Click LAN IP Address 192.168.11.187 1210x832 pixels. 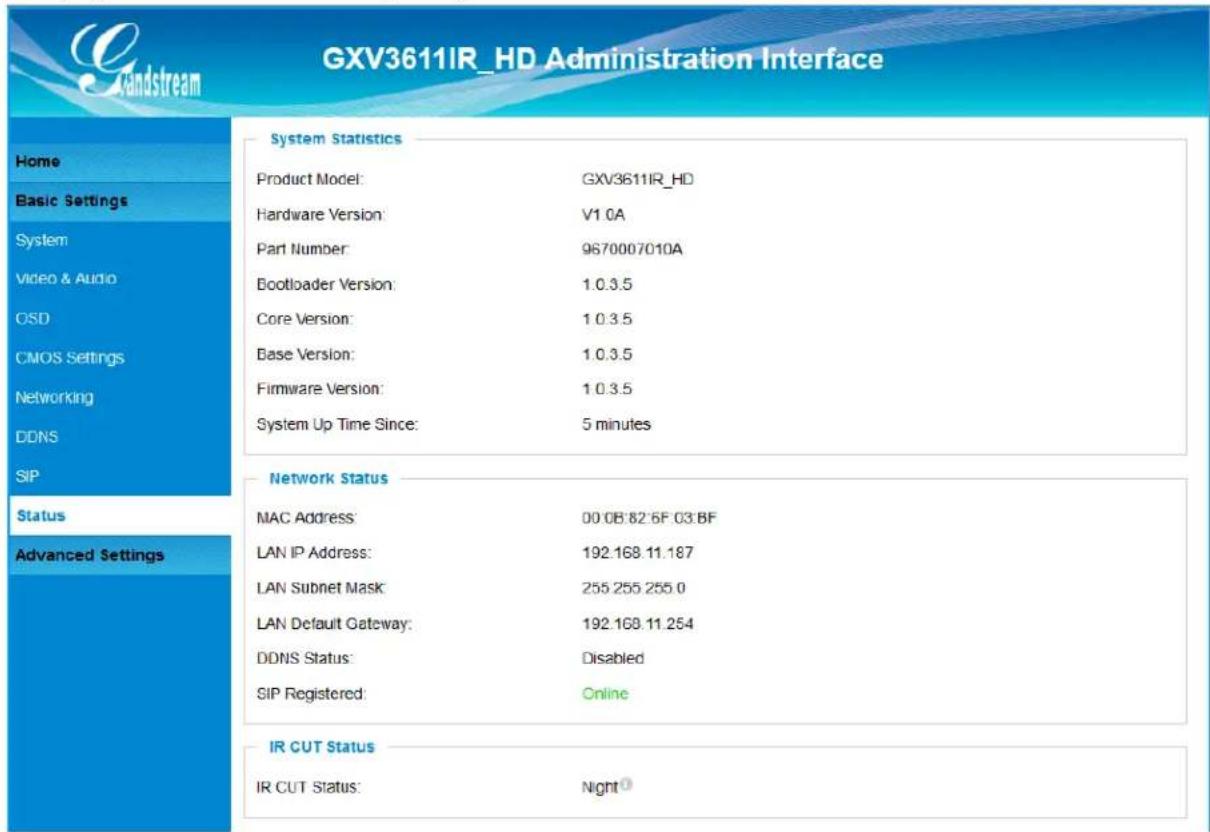click(638, 553)
